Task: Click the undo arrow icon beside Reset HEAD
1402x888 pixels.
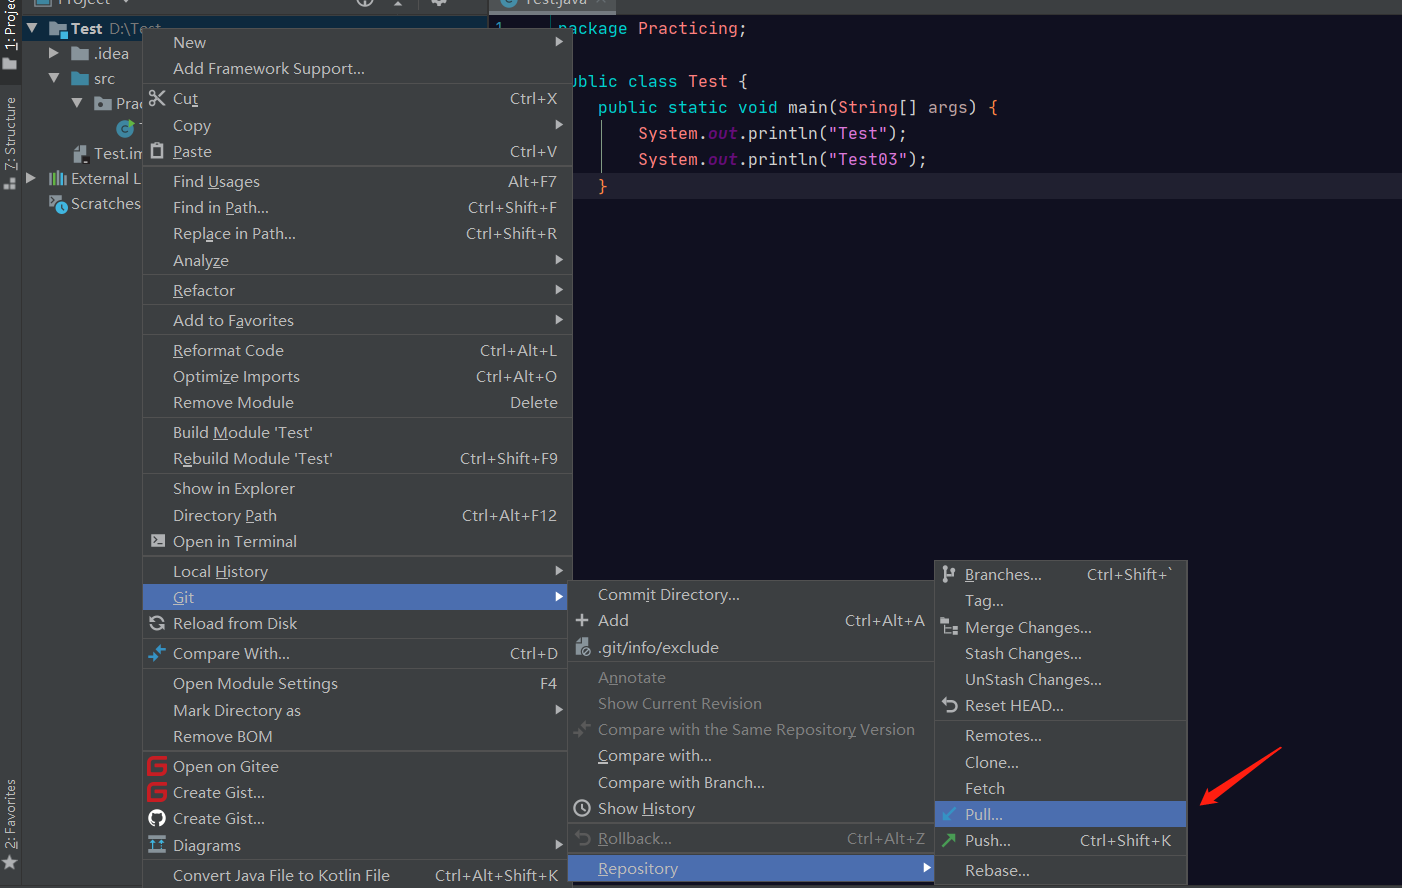Action: coord(949,705)
